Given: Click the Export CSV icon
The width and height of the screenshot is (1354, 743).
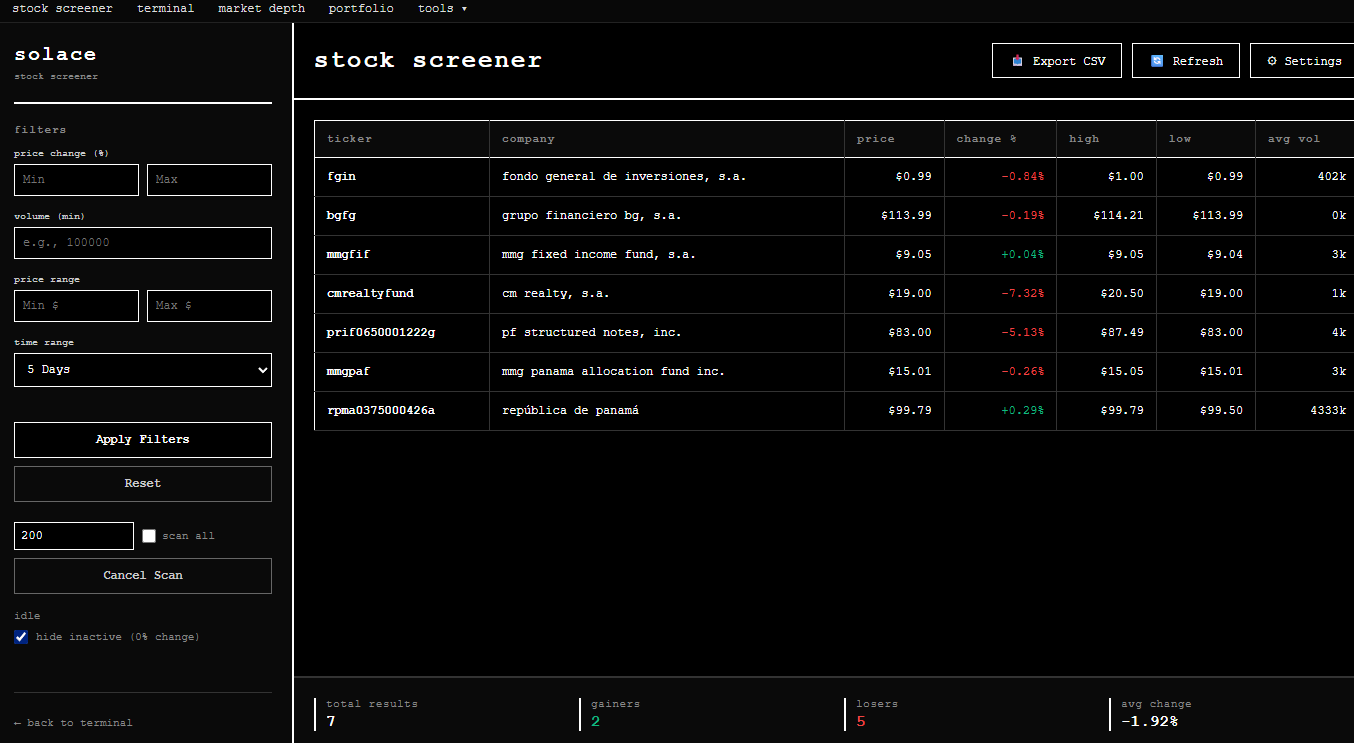Looking at the screenshot, I should tap(1018, 61).
